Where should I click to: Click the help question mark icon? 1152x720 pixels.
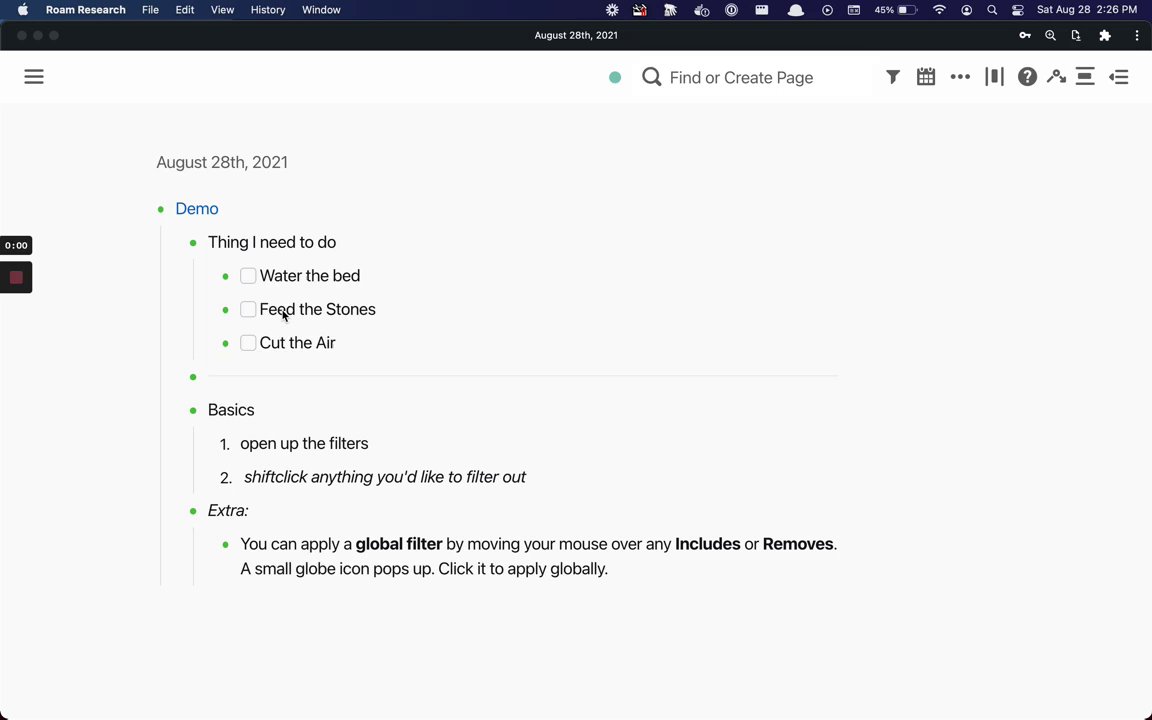pyautogui.click(x=1027, y=77)
